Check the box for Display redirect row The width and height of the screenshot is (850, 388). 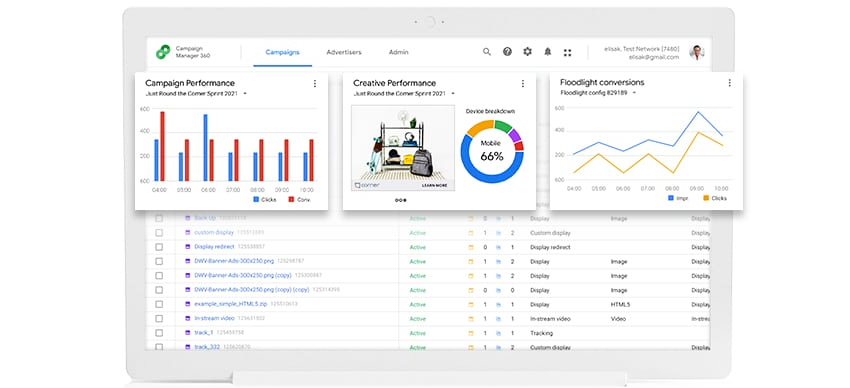(159, 247)
